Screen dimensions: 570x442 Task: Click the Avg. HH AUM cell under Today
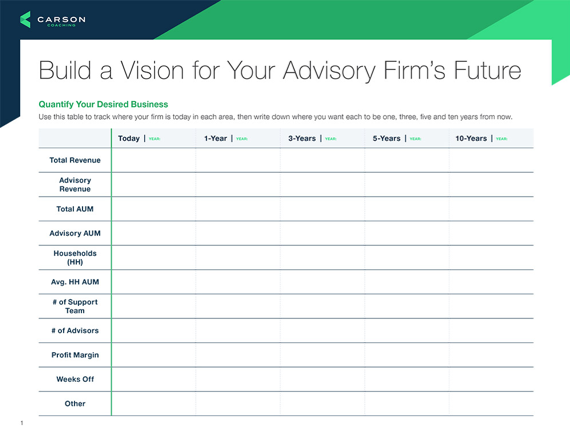(153, 282)
